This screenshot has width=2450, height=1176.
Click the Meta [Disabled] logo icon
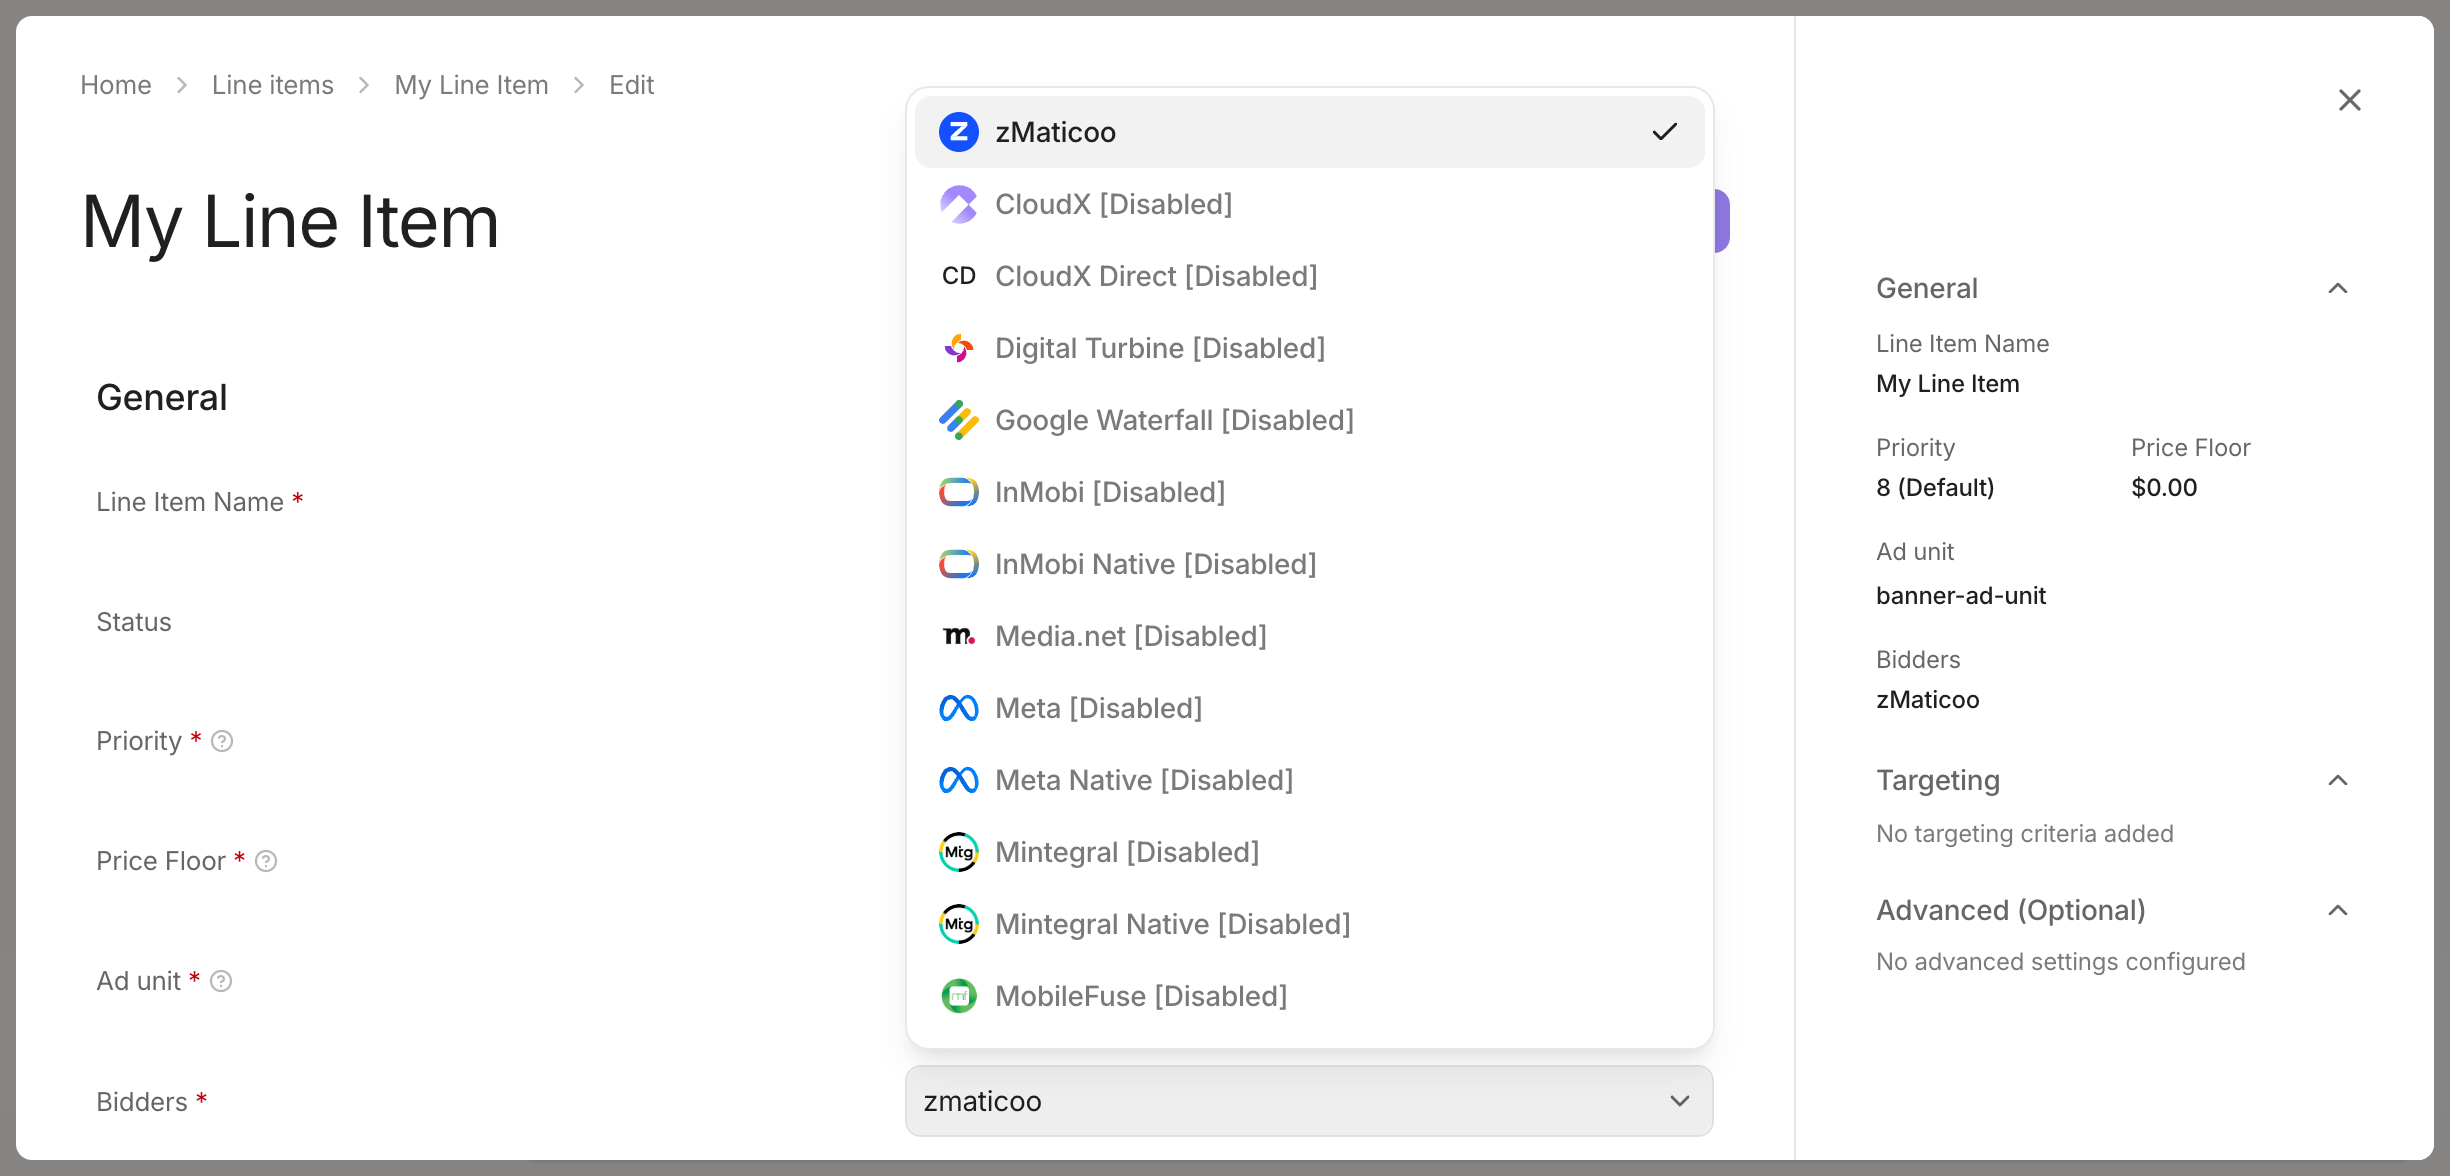[958, 708]
